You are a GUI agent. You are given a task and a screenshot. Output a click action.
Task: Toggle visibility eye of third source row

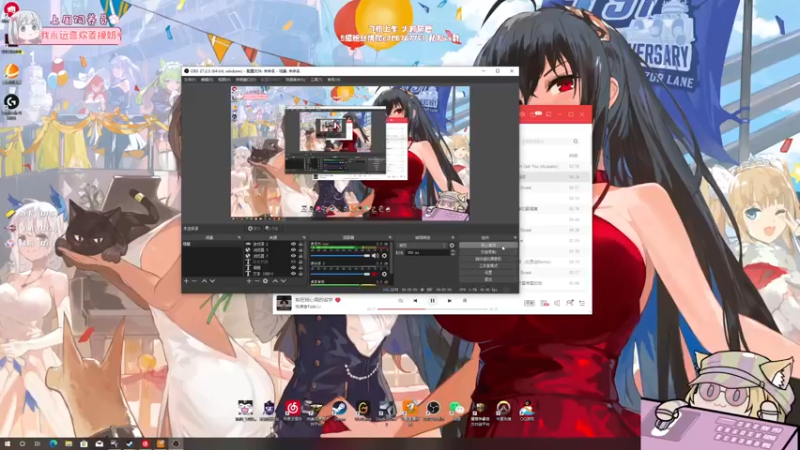pyautogui.click(x=293, y=256)
